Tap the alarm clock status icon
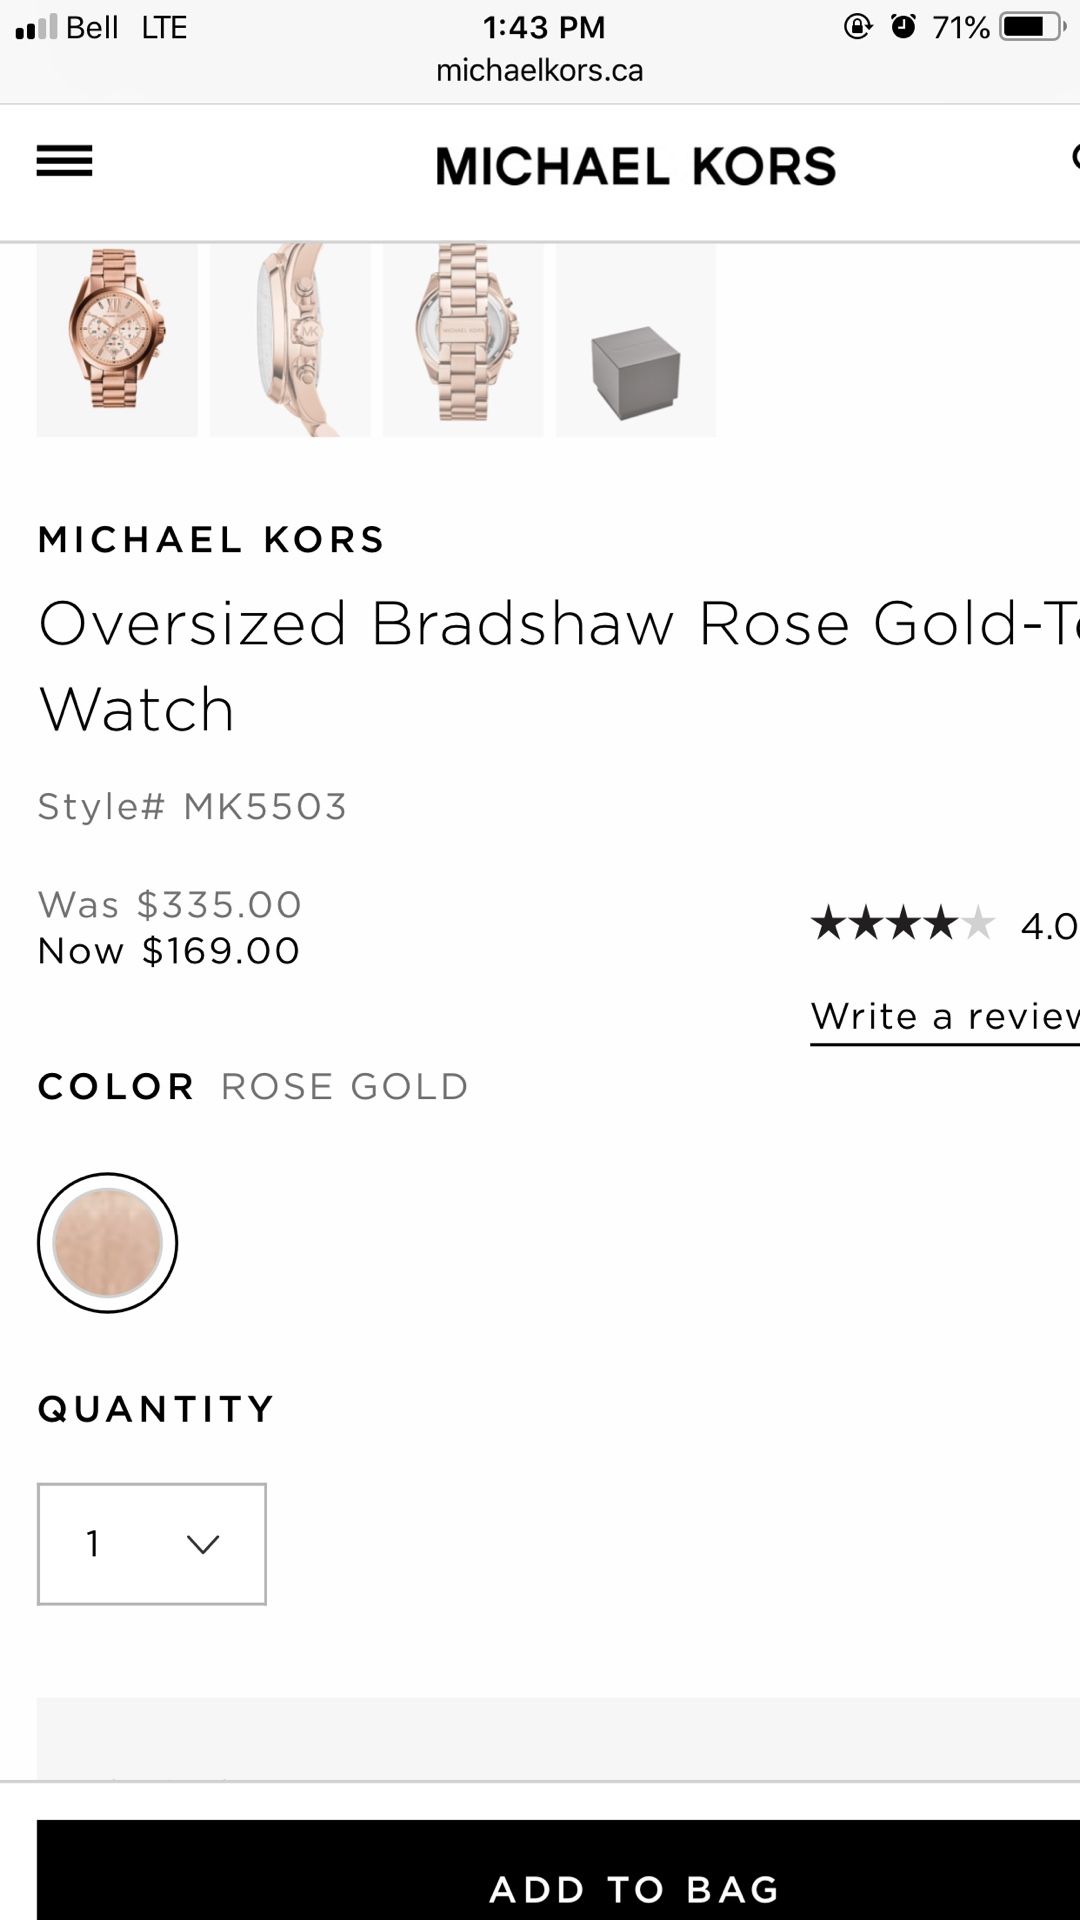1080x1920 pixels. pyautogui.click(x=903, y=27)
